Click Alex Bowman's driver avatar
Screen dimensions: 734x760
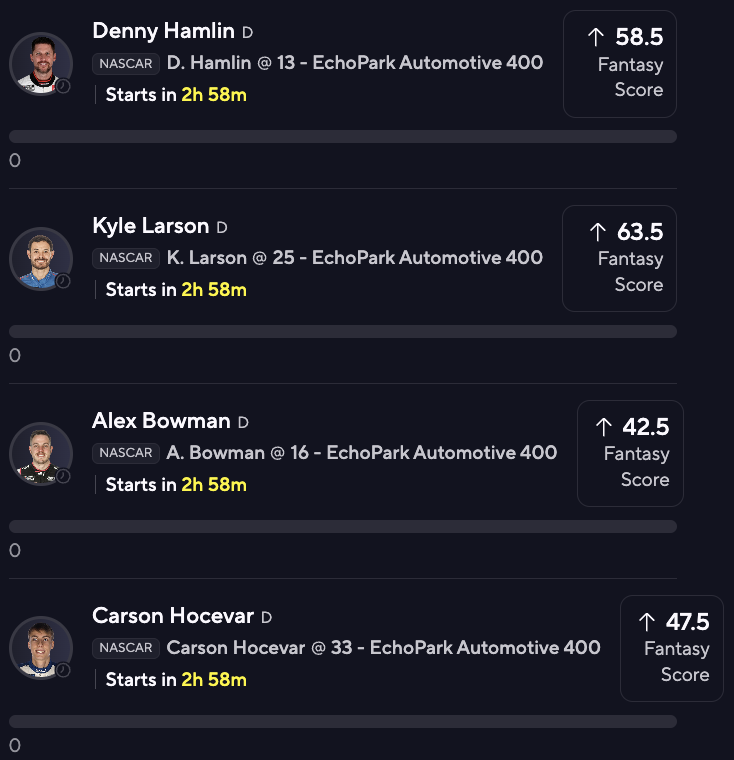tap(41, 453)
